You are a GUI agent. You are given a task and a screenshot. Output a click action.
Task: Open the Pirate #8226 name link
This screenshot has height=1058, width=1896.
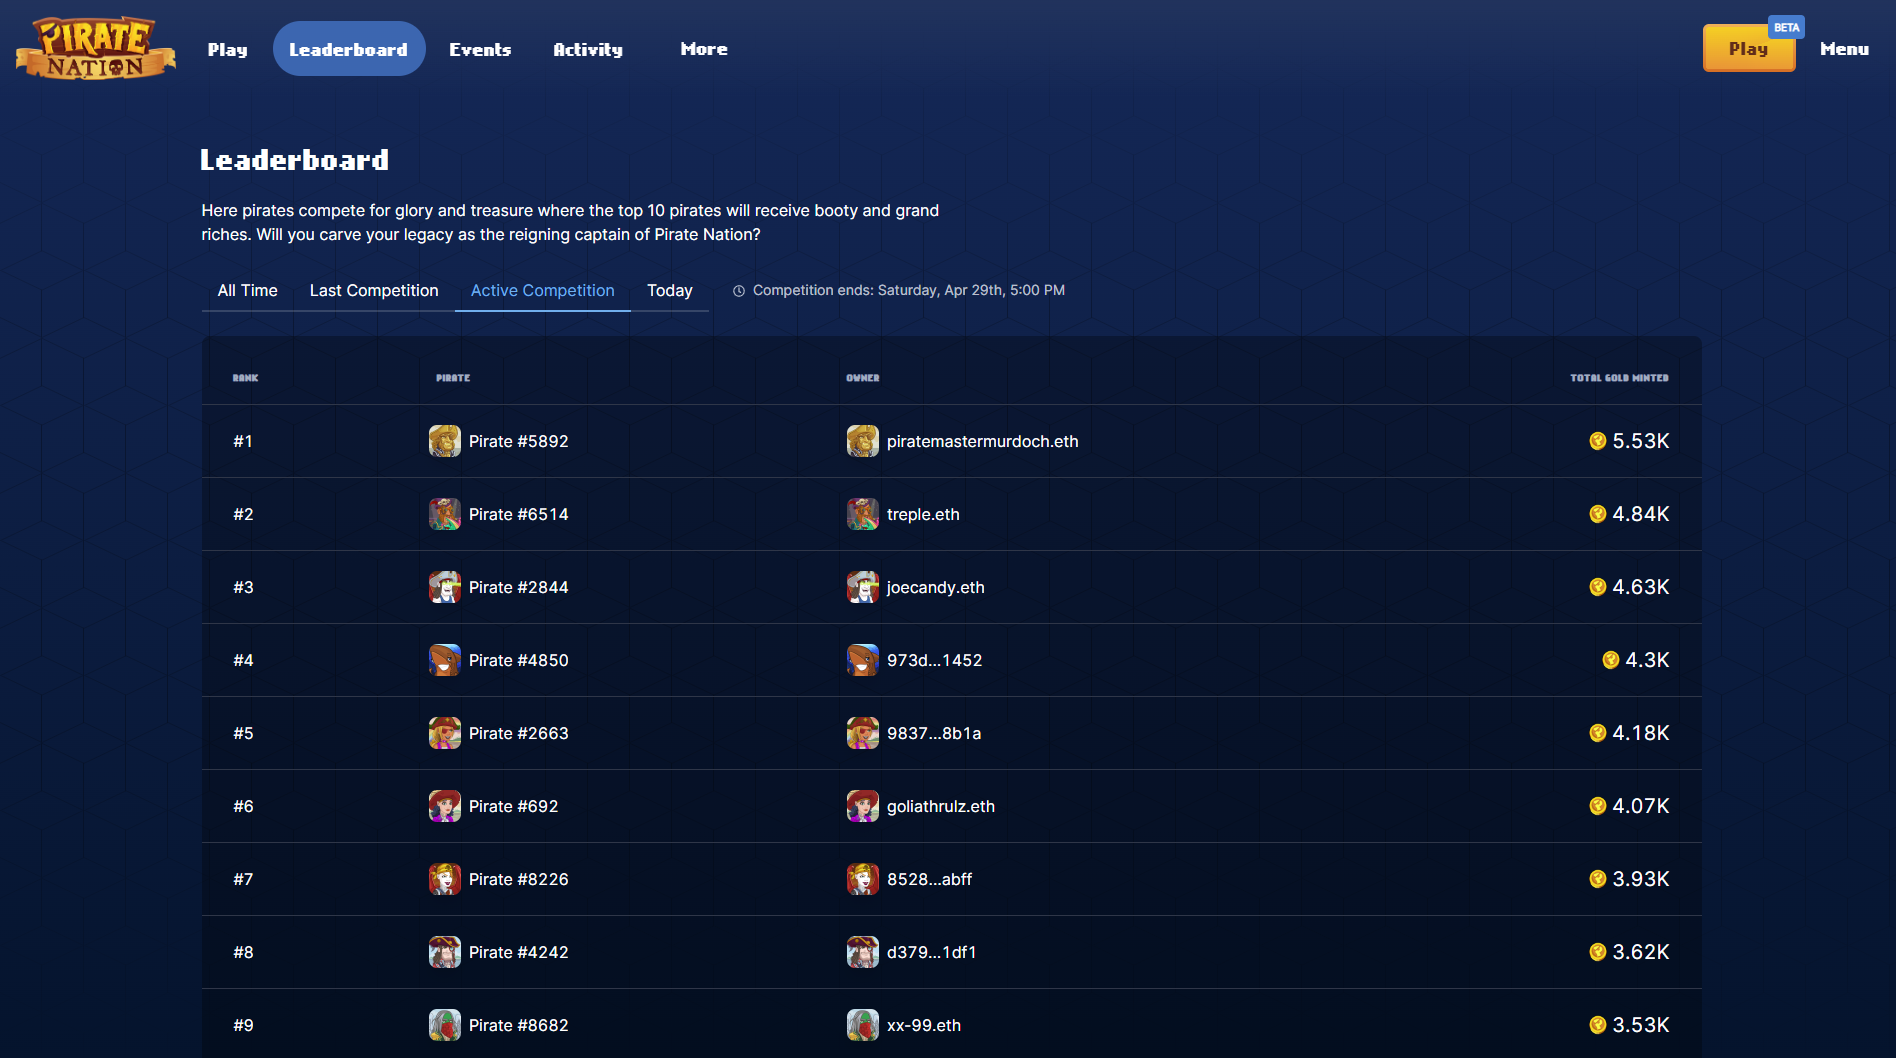pyautogui.click(x=518, y=879)
